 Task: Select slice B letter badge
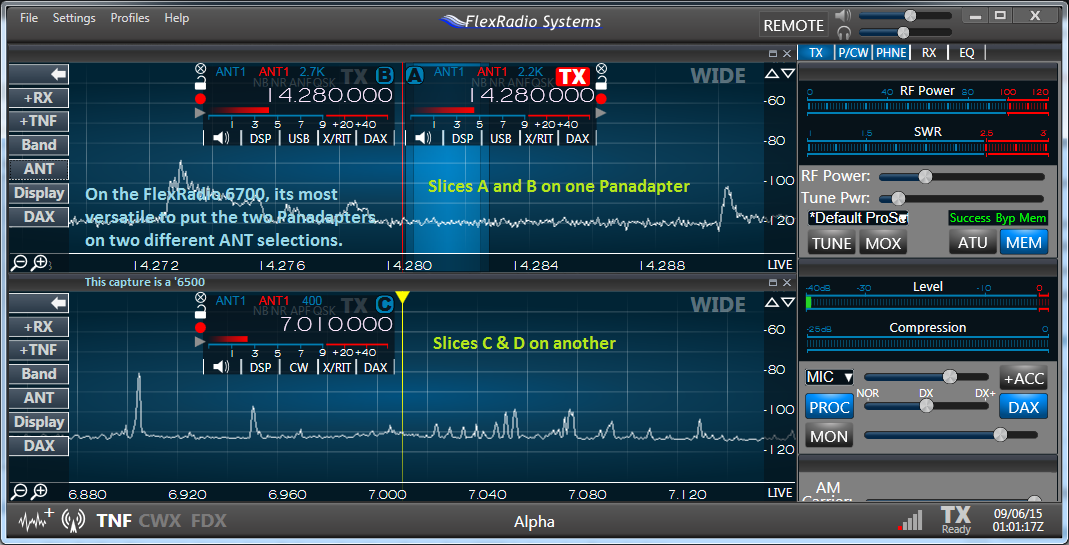click(385, 75)
